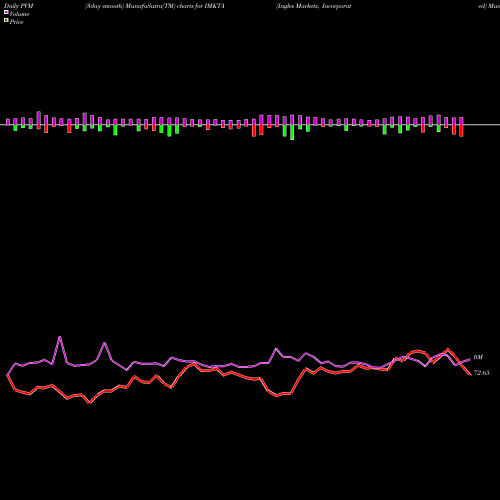The image size is (500, 500).
Task: Select the Volume legend label
Action: 19,14
